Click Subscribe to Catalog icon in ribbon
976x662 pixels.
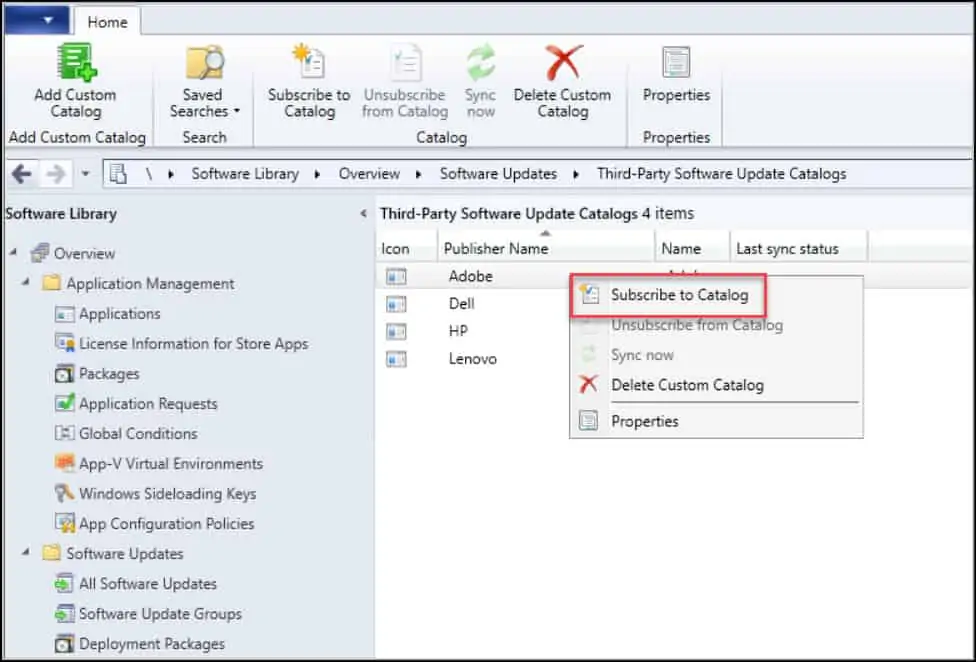point(309,61)
